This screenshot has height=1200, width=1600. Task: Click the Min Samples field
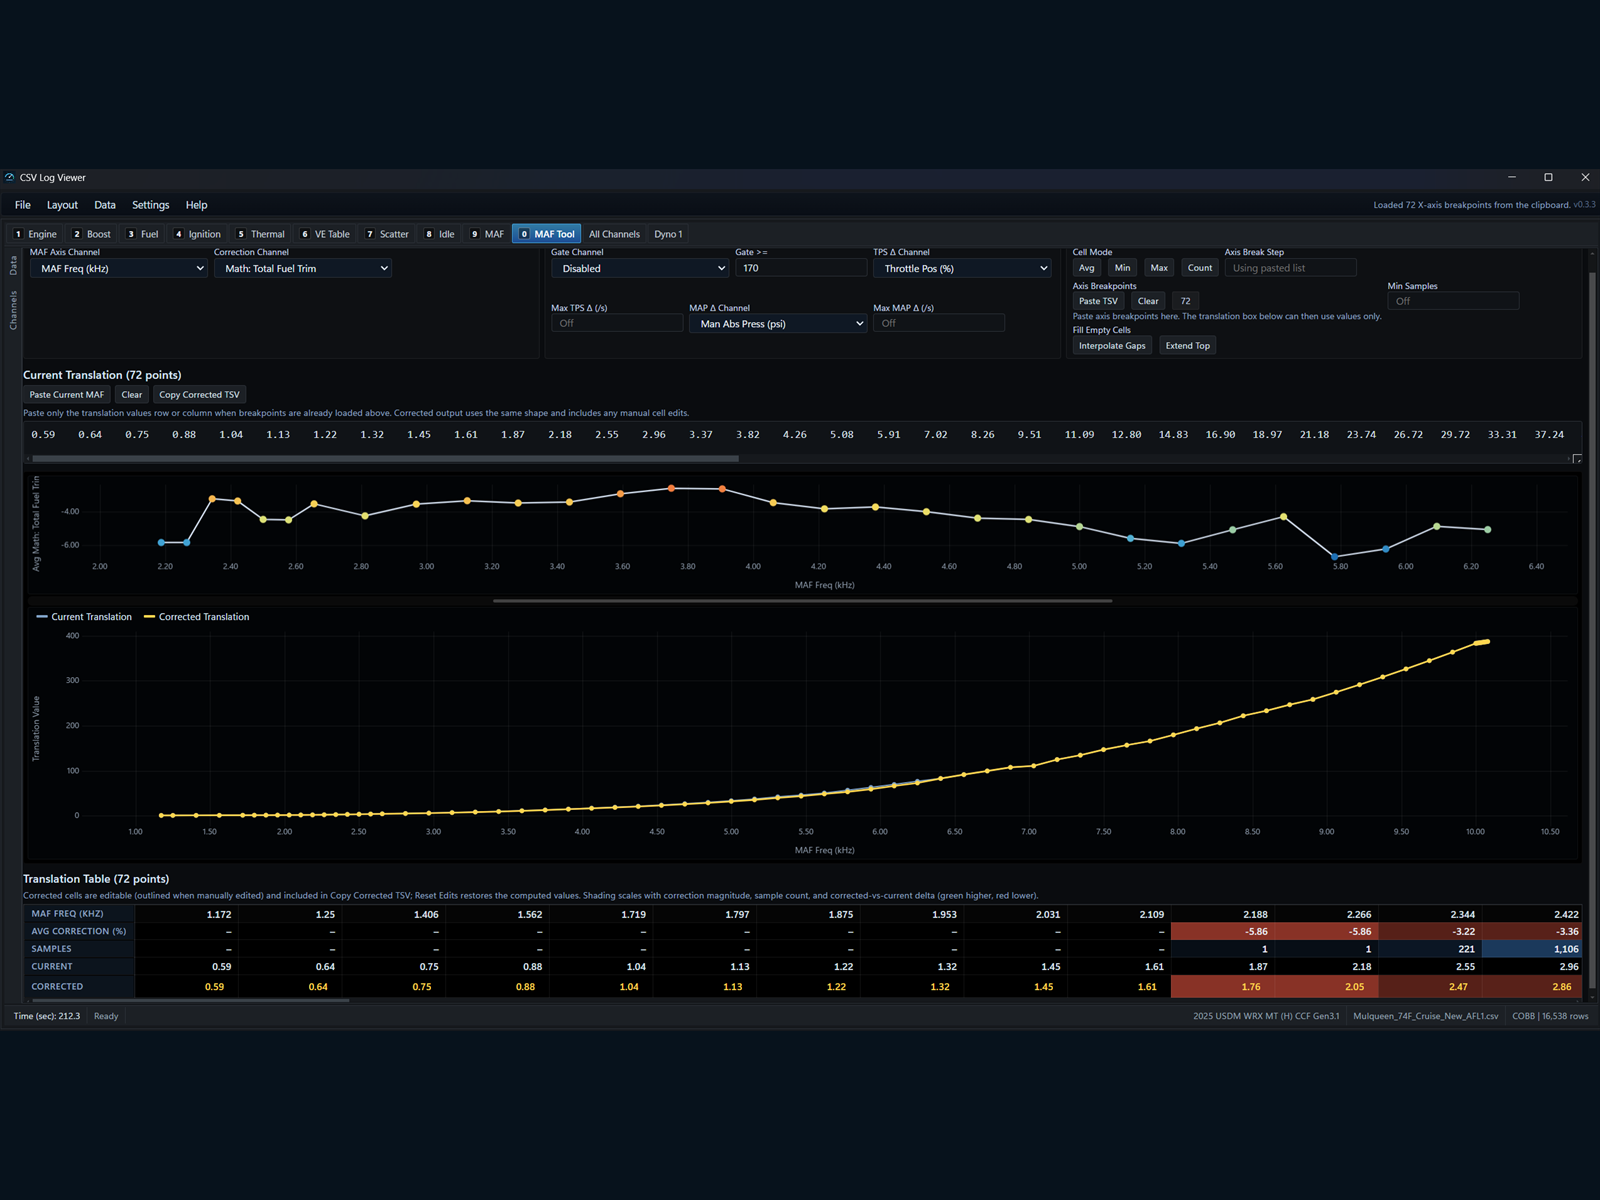tap(1453, 301)
